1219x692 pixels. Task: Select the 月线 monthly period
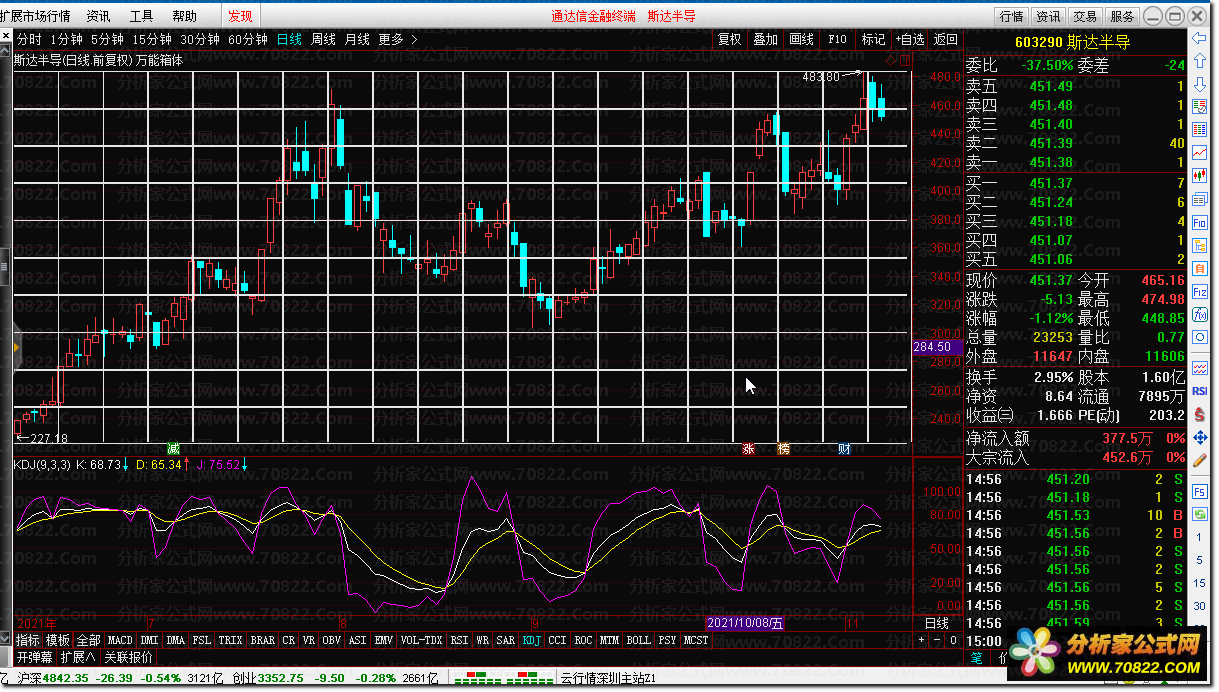[357, 39]
